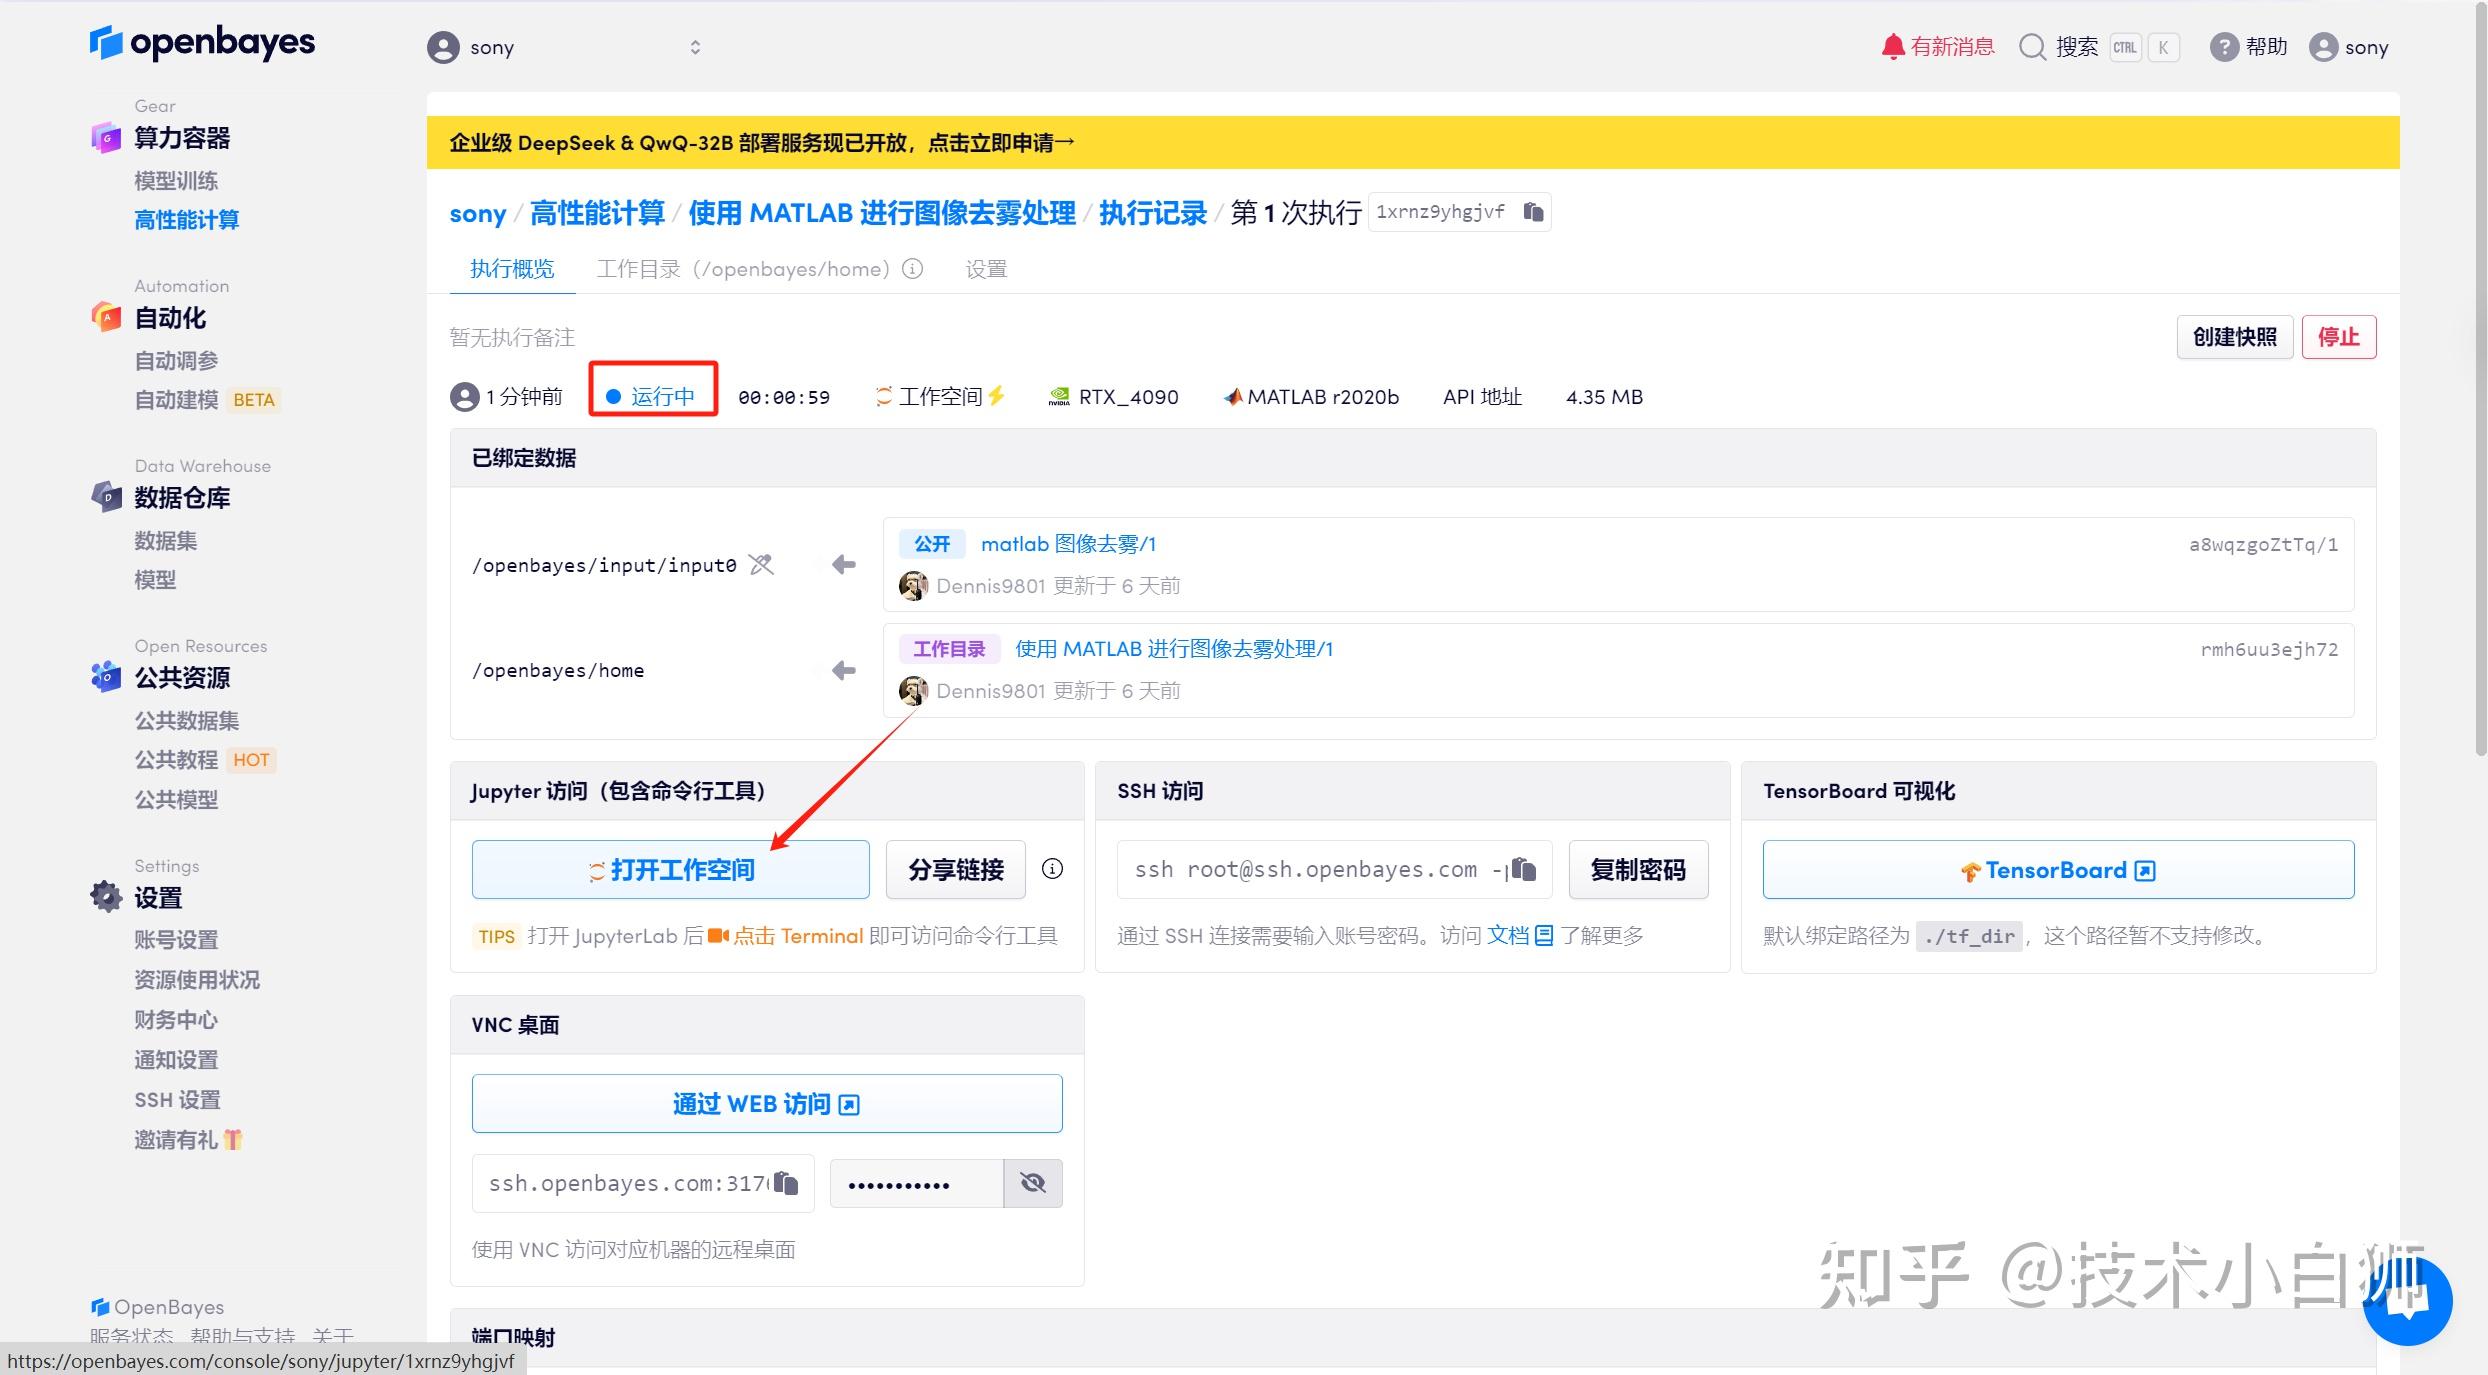Click the red 停止 button
The image size is (2488, 1375).
[2339, 337]
